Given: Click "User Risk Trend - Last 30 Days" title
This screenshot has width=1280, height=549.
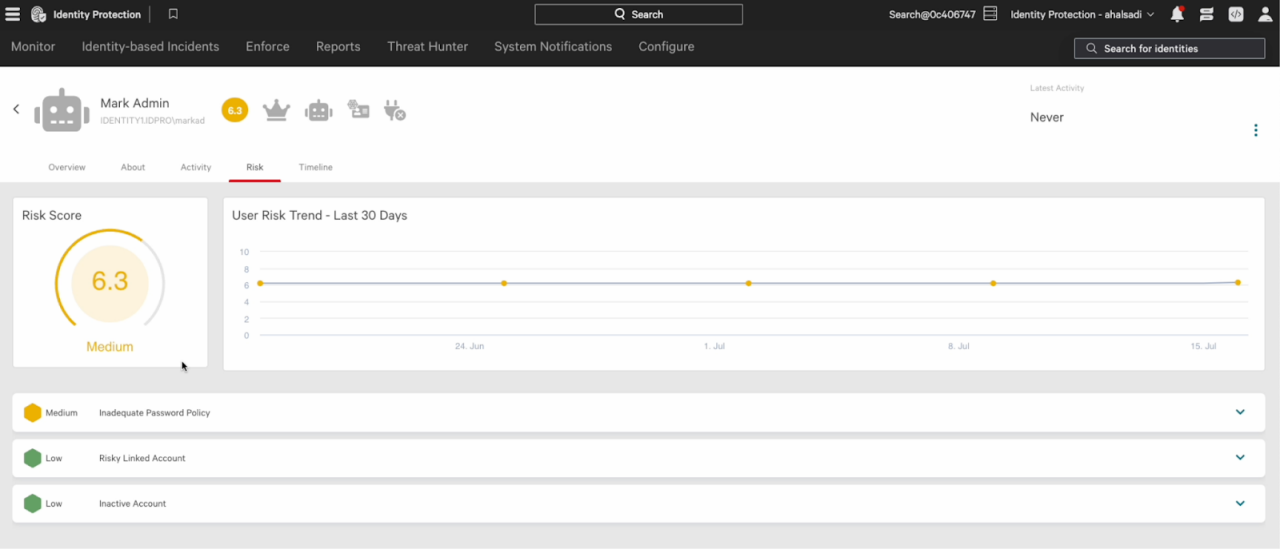Looking at the screenshot, I should pos(319,215).
